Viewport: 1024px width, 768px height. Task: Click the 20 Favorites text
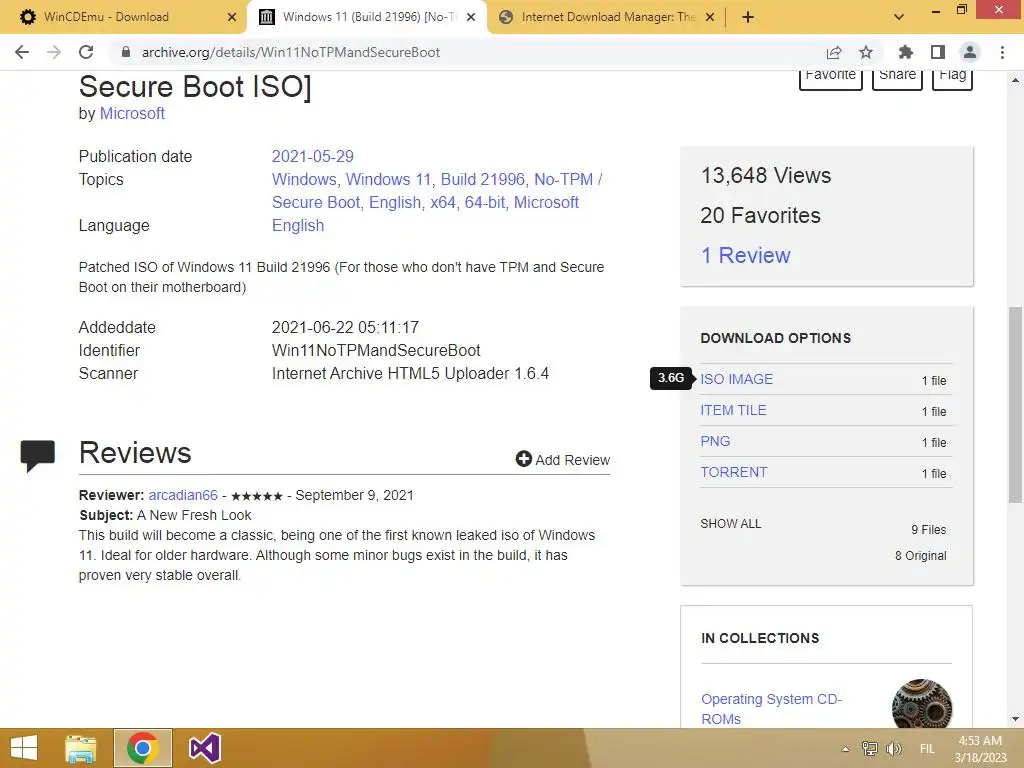click(x=760, y=216)
